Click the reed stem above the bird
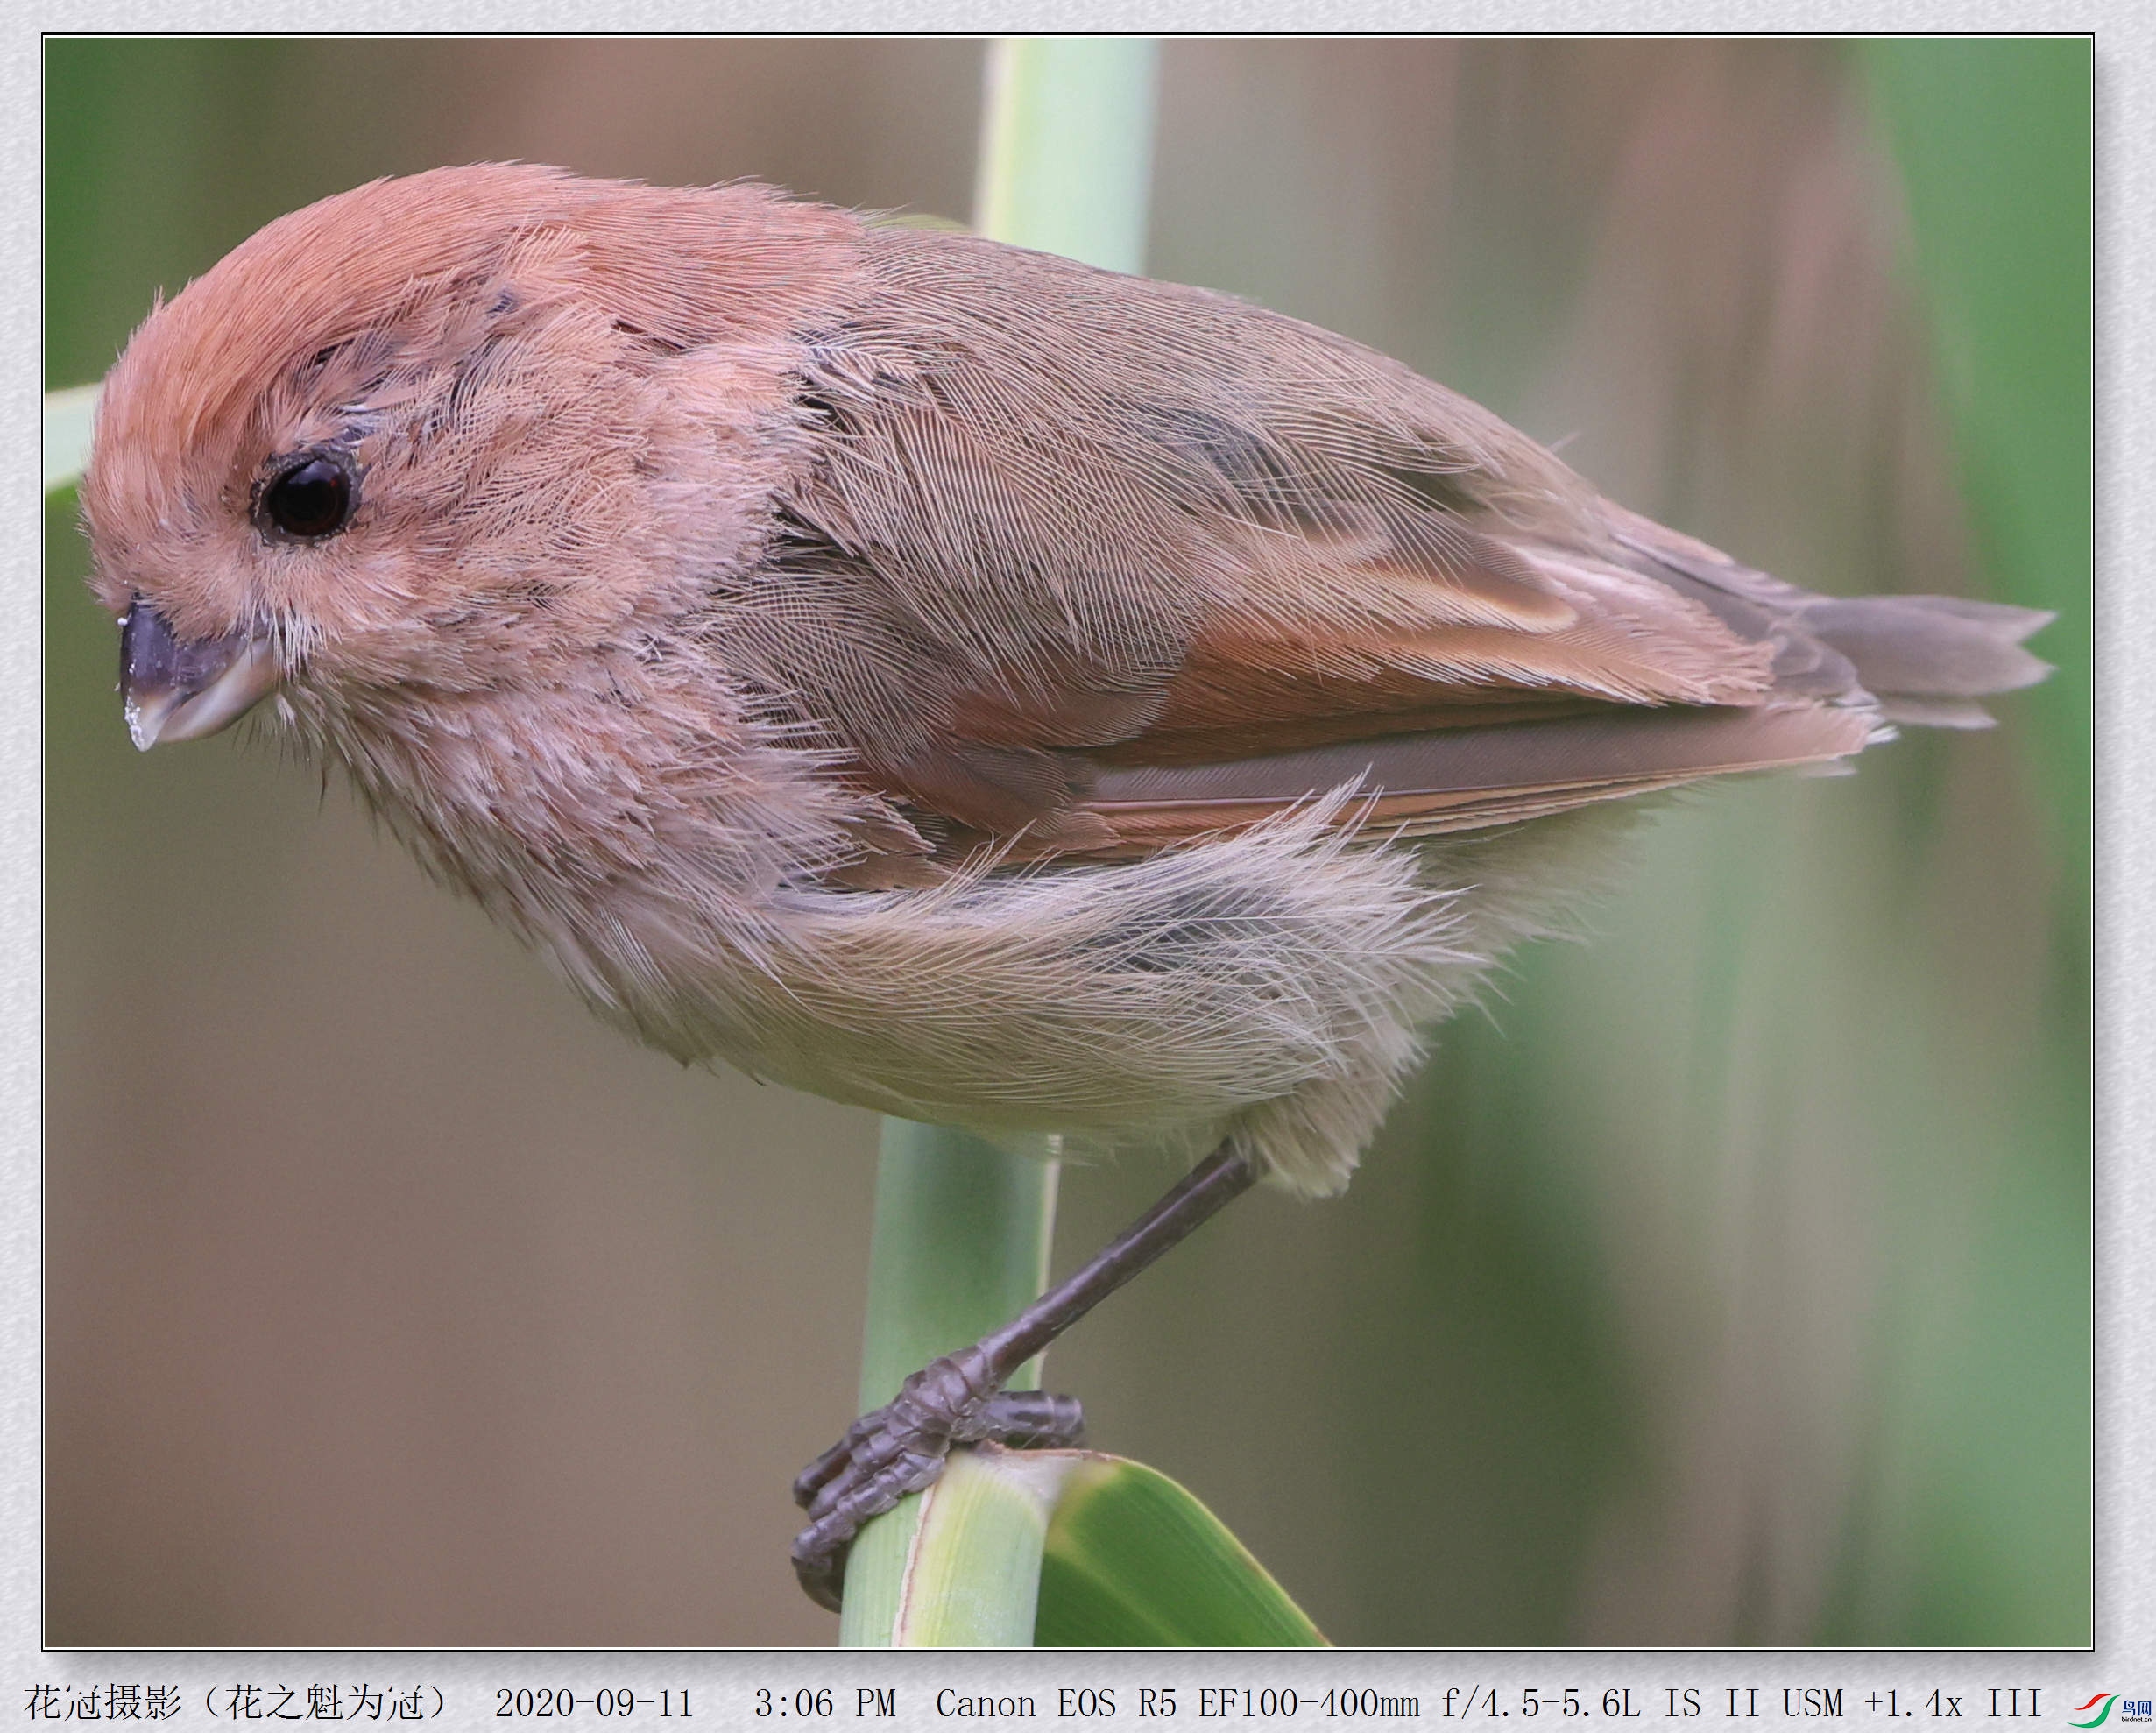The image size is (2156, 1733). point(1068,130)
